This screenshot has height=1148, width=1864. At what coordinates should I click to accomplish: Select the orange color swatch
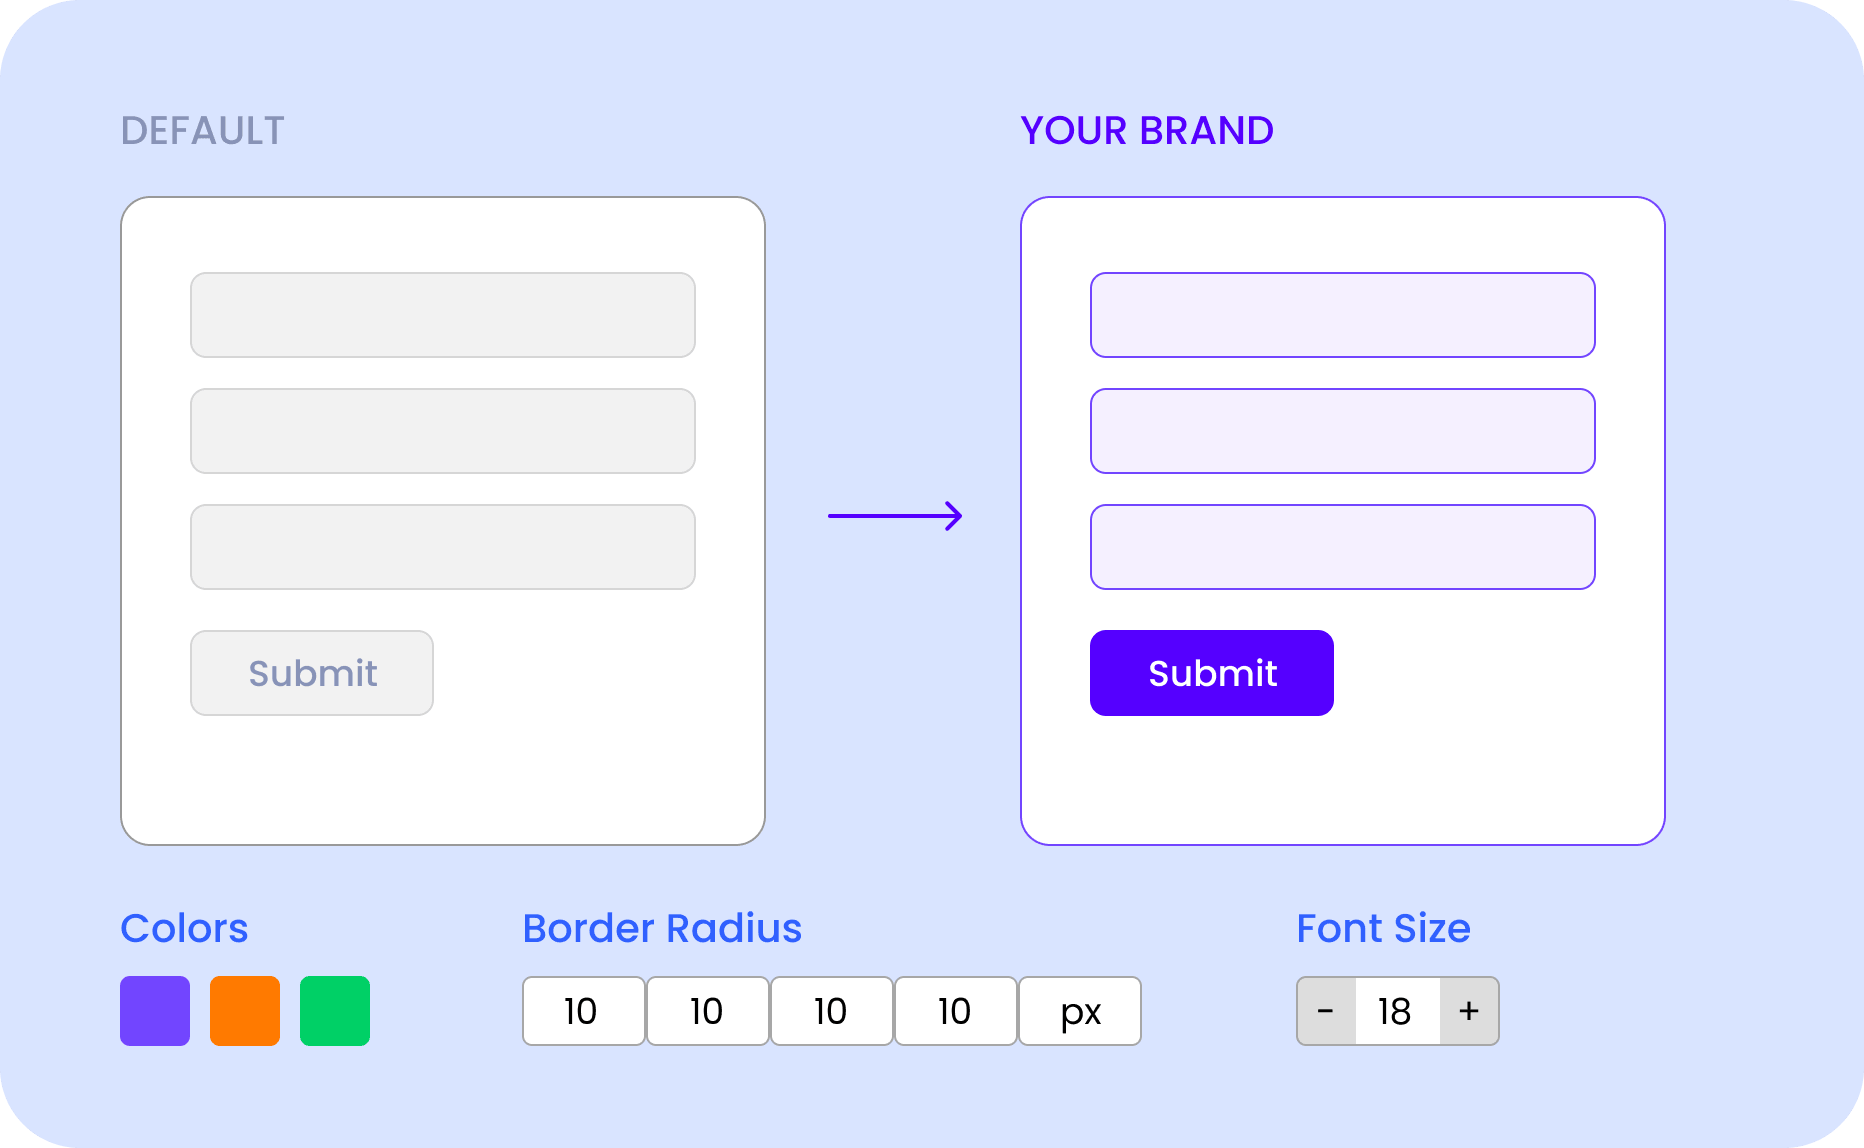pos(245,1011)
